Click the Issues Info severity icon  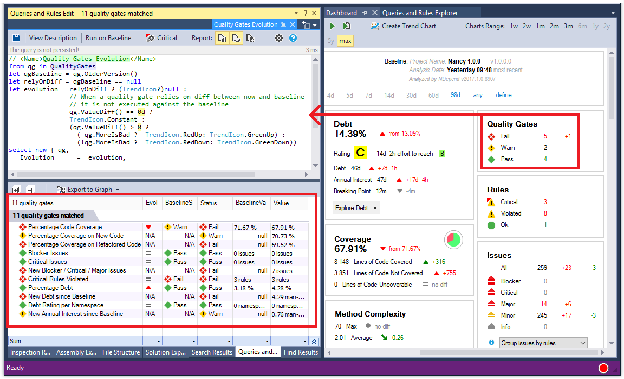491,326
